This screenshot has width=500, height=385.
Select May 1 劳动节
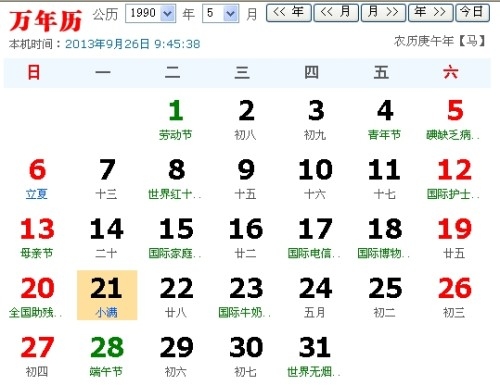pos(176,119)
